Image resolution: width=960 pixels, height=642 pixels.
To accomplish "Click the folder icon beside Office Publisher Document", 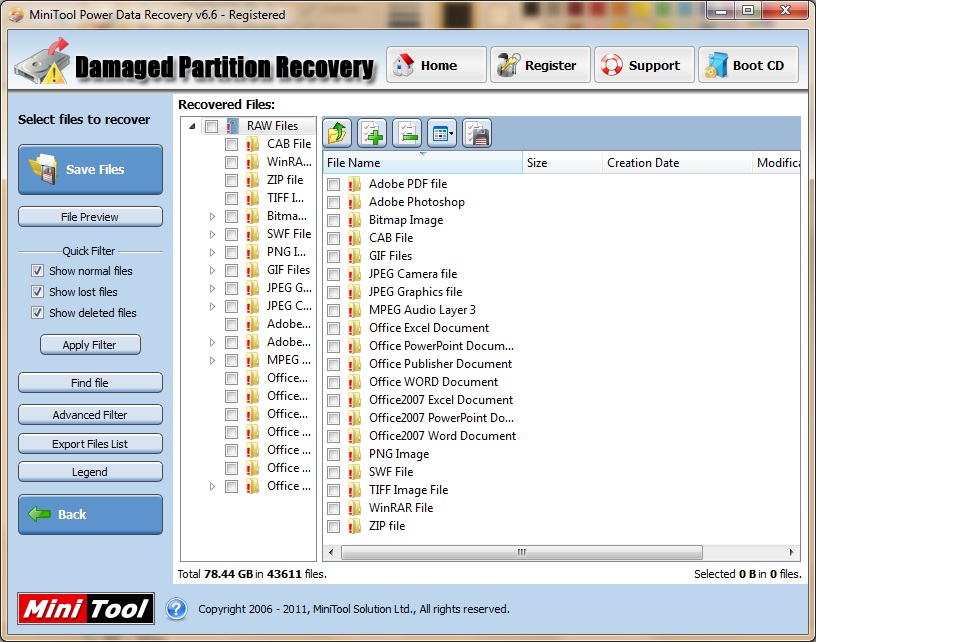I will [354, 364].
